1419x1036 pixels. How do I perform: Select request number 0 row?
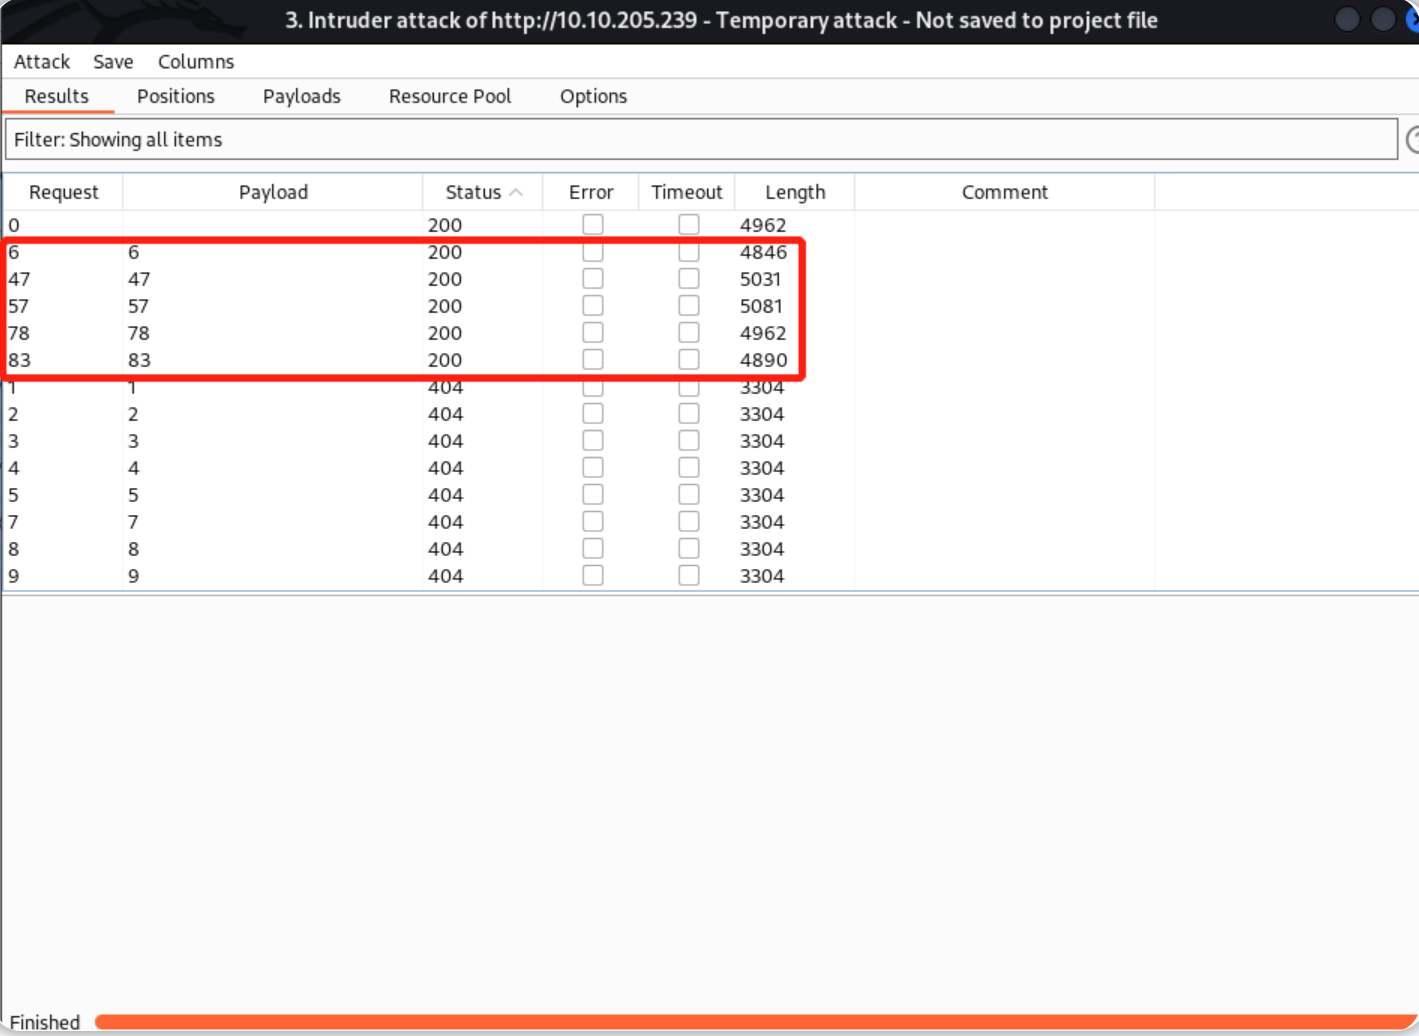click(x=14, y=225)
